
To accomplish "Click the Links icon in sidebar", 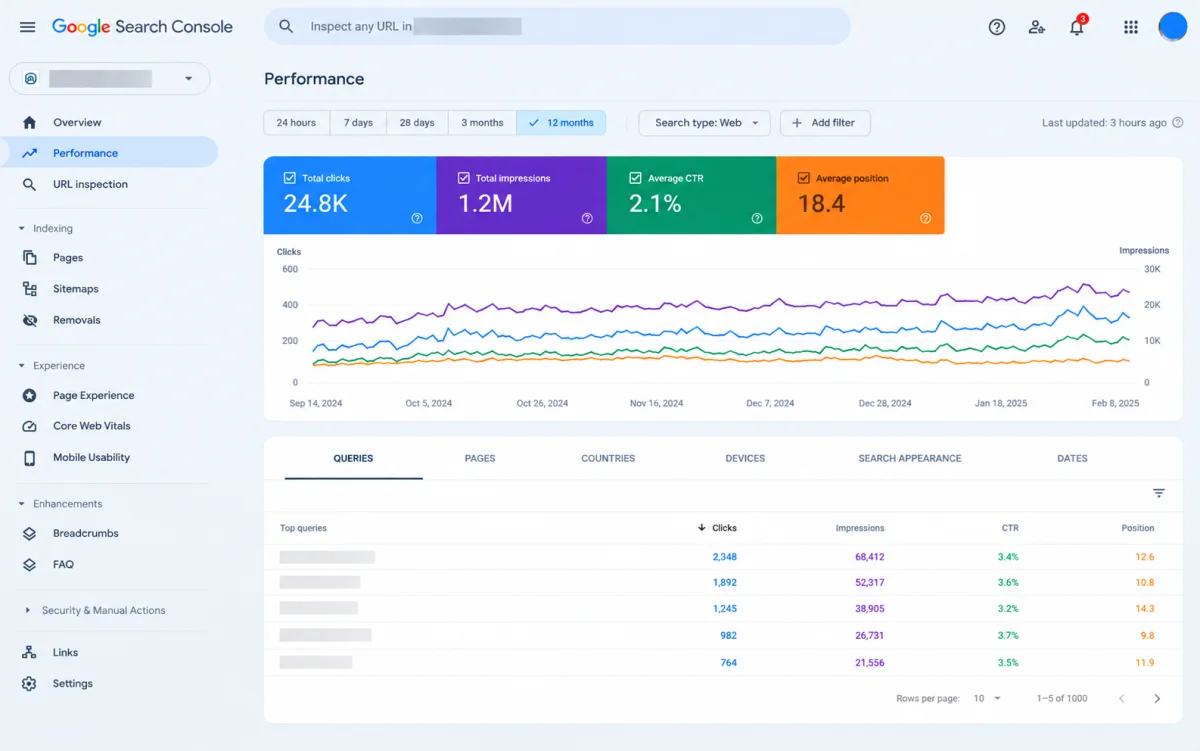I will [29, 652].
